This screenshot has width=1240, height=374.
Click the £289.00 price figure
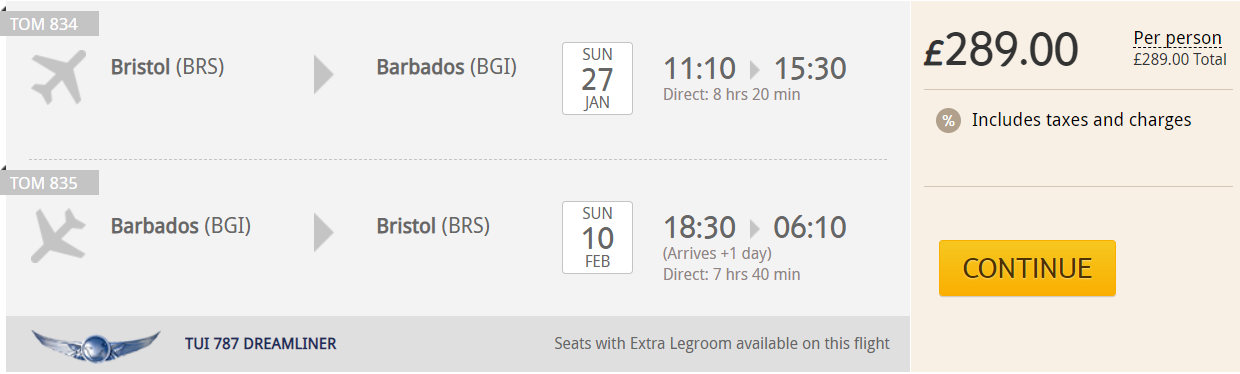tap(1001, 50)
